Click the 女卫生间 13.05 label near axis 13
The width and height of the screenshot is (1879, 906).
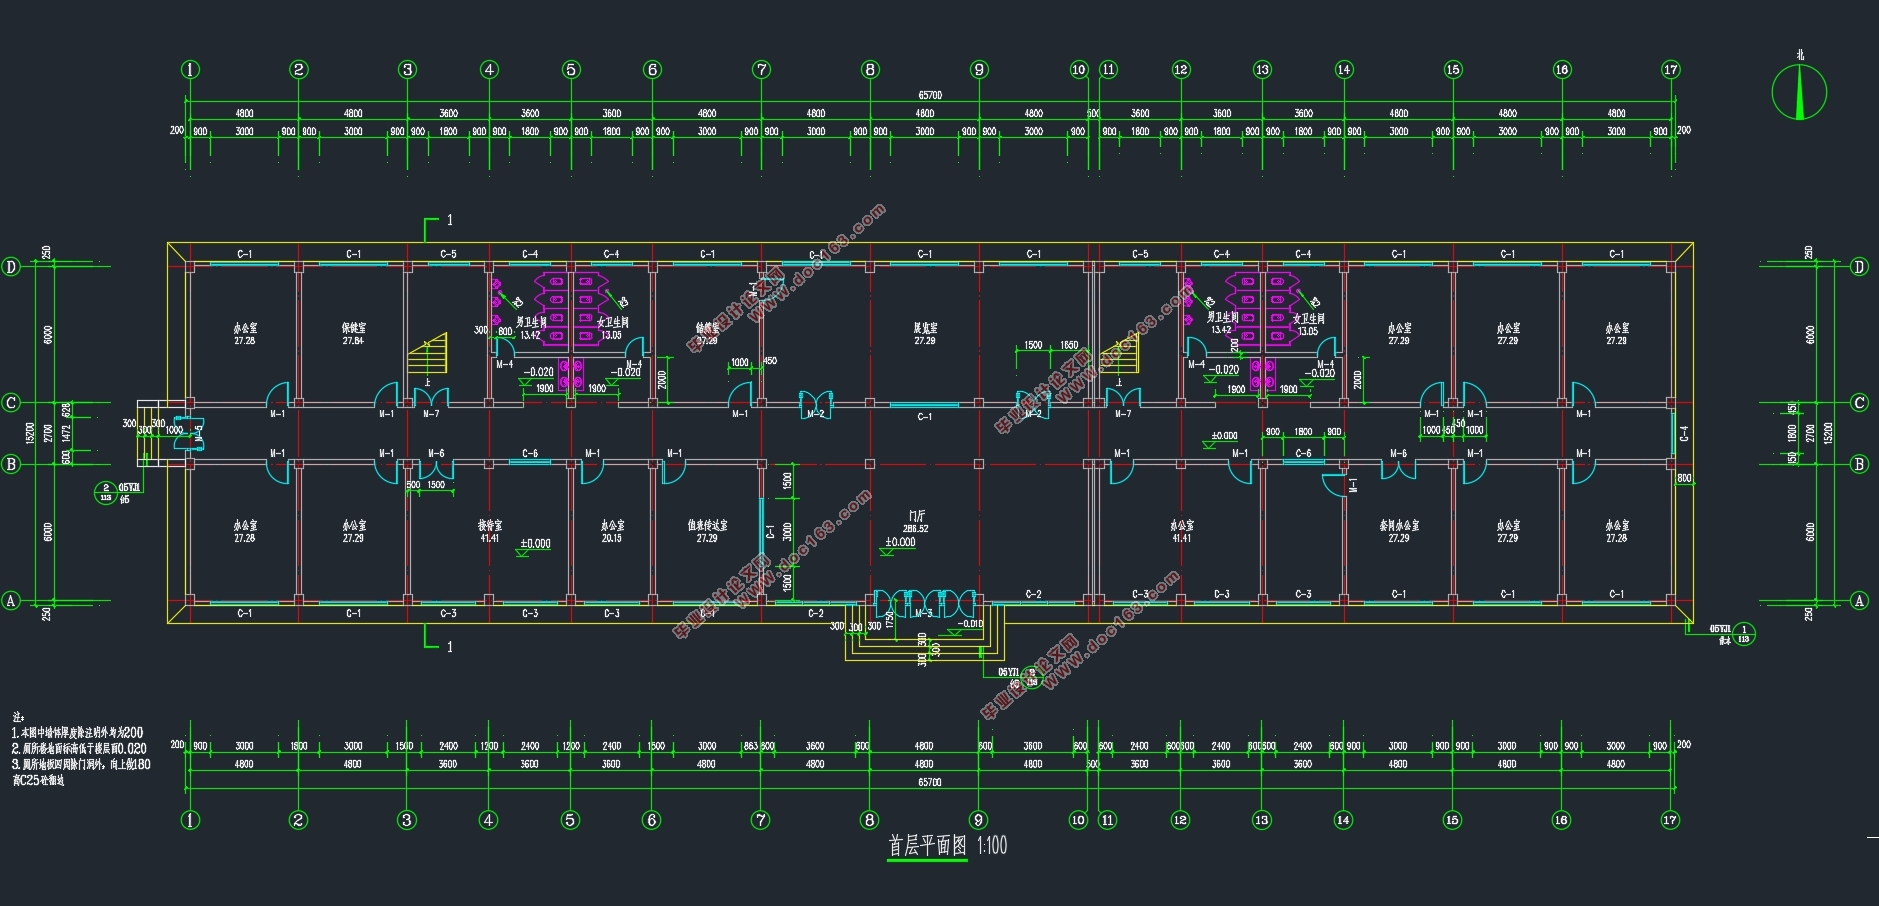(1307, 325)
